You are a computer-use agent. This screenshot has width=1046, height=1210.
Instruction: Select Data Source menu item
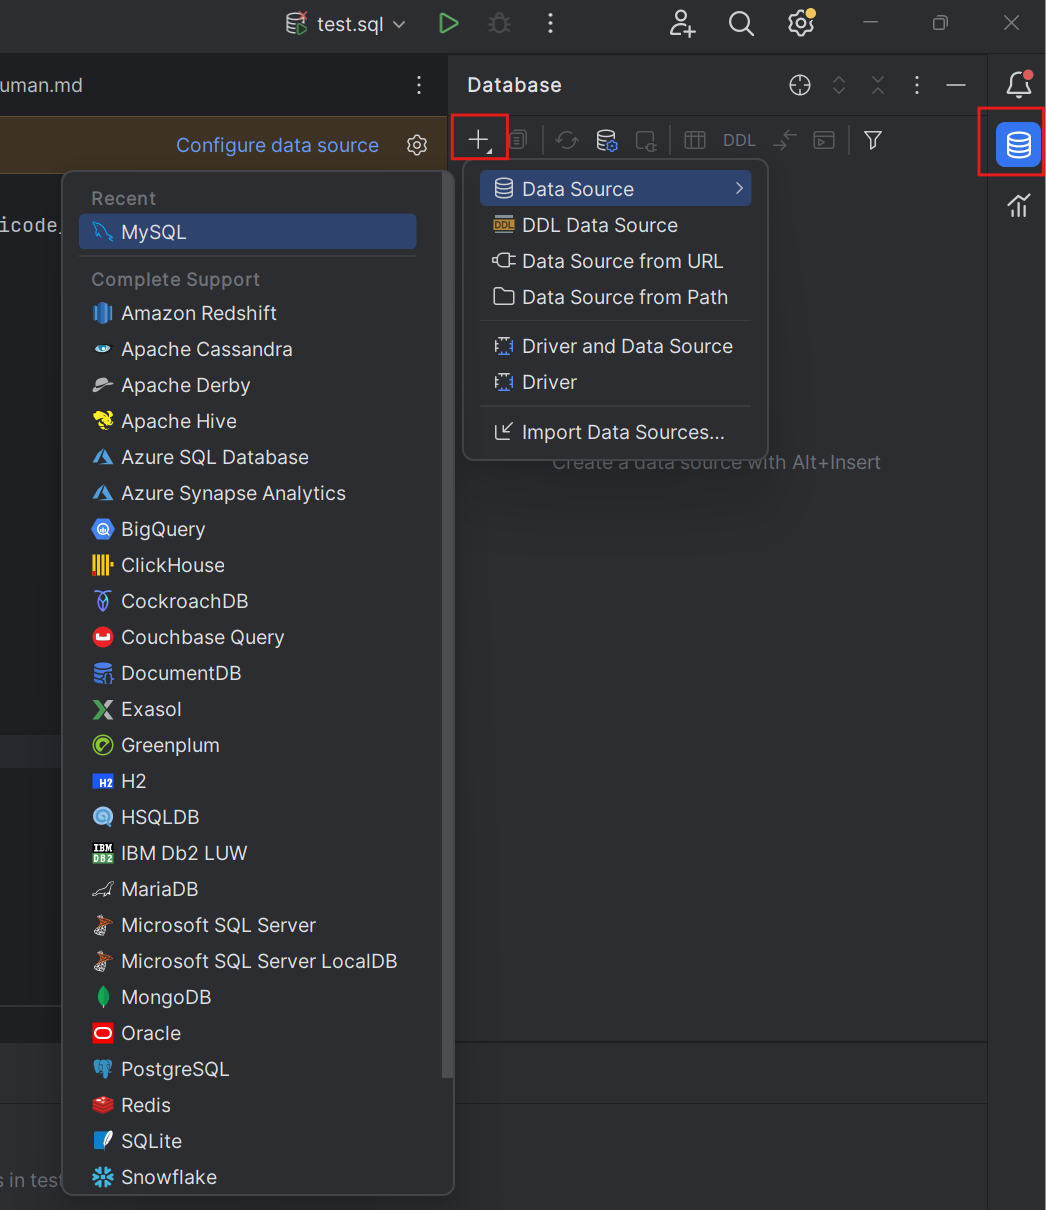[615, 189]
